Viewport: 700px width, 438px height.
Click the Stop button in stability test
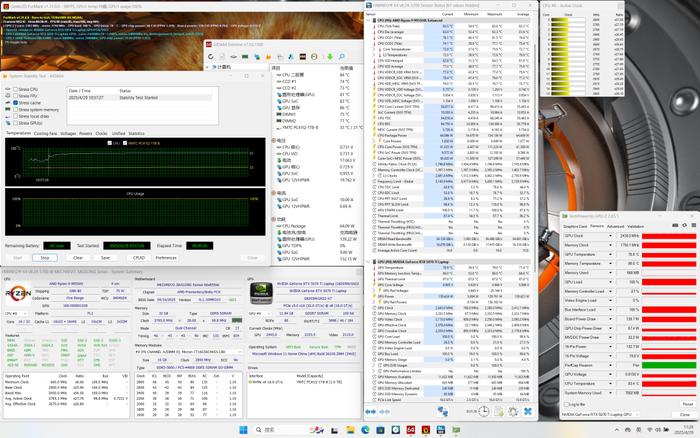coord(45,258)
